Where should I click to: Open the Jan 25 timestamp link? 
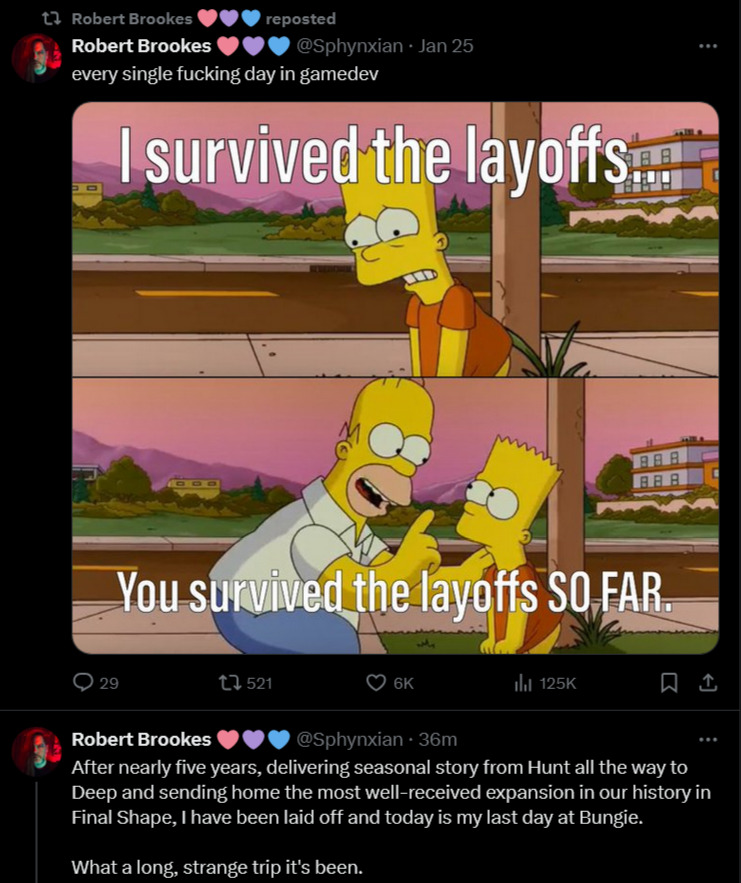pyautogui.click(x=446, y=46)
